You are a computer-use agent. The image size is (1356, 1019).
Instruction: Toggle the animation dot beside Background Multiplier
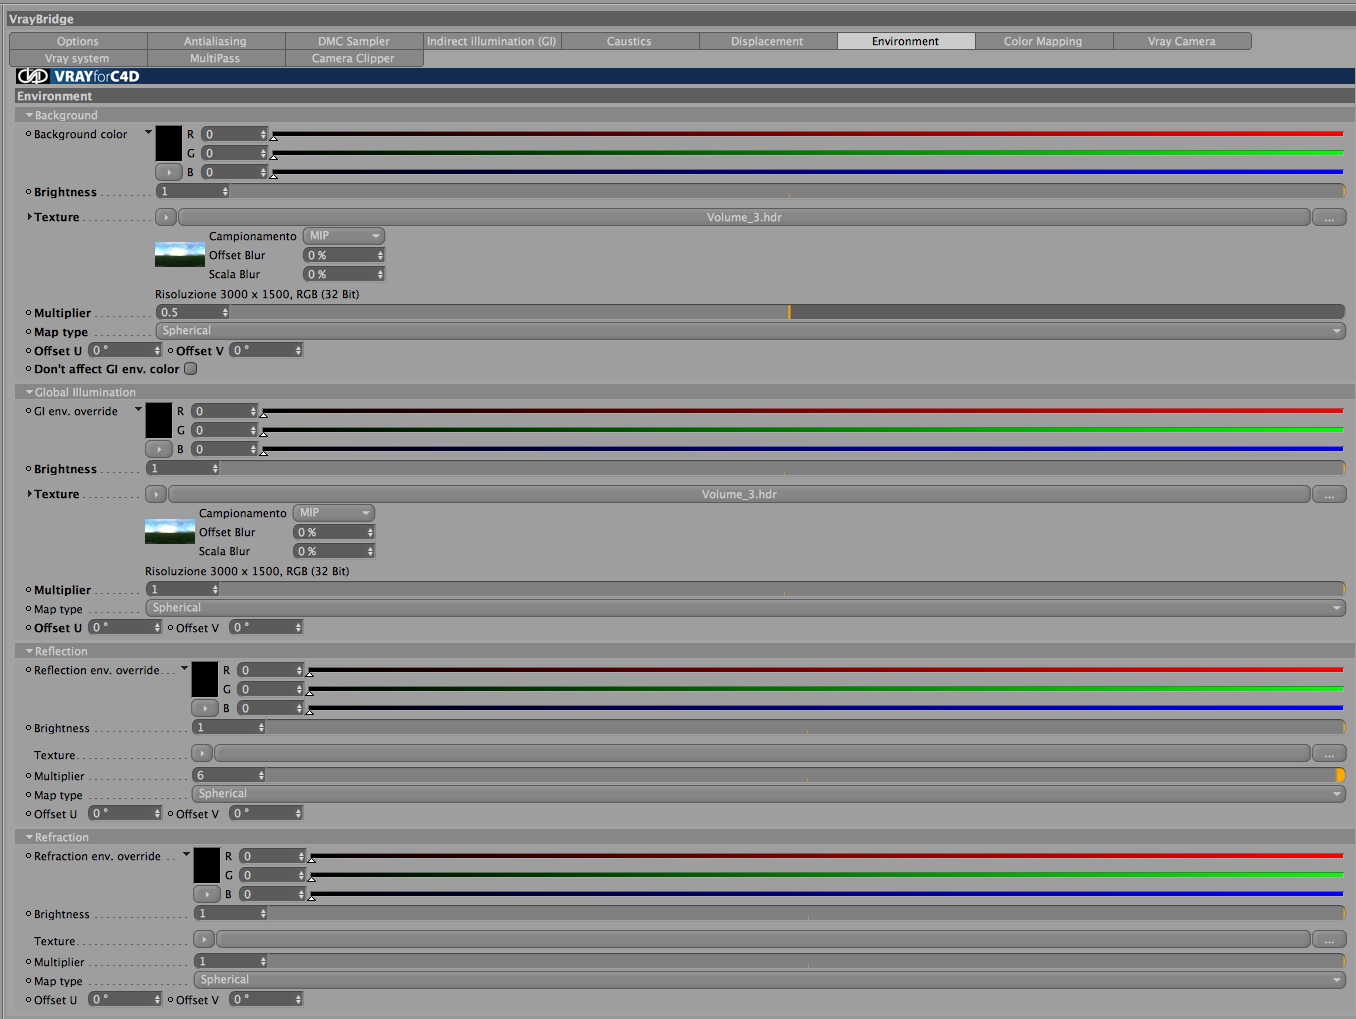pyautogui.click(x=28, y=312)
